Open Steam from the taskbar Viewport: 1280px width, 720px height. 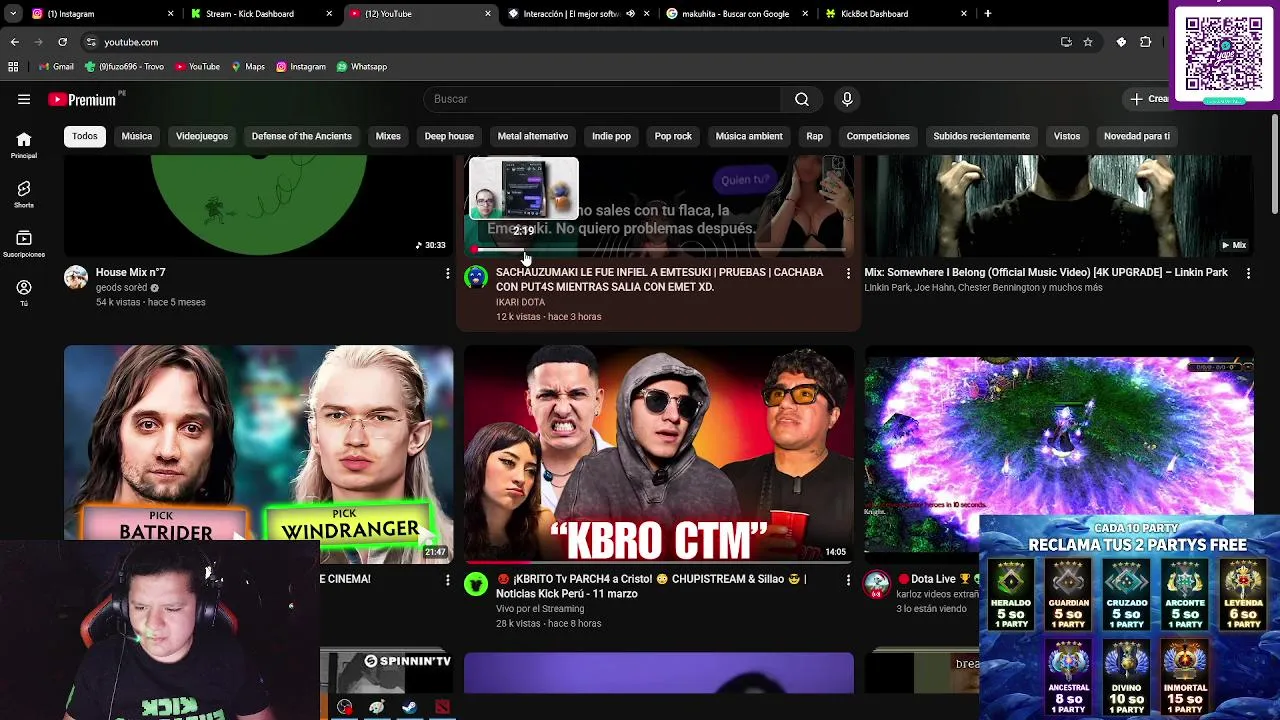coord(409,707)
